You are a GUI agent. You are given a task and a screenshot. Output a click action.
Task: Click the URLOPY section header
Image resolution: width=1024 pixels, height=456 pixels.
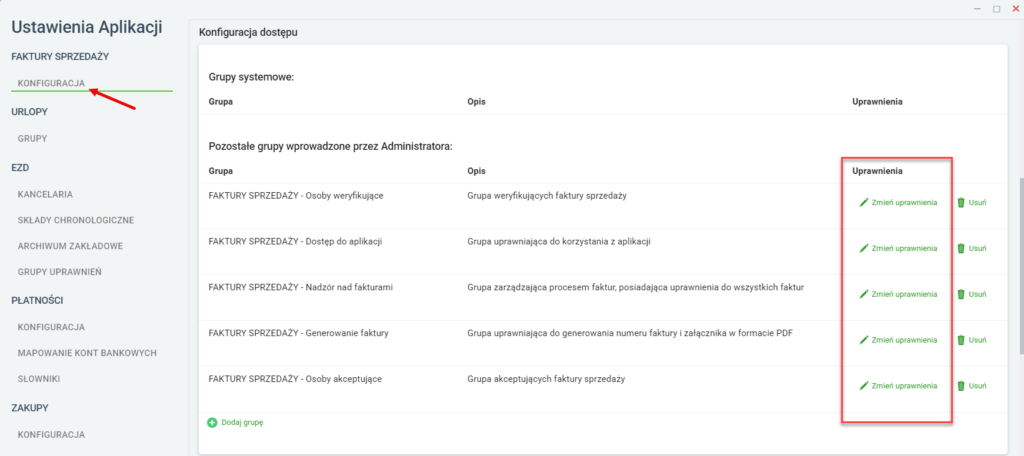29,112
